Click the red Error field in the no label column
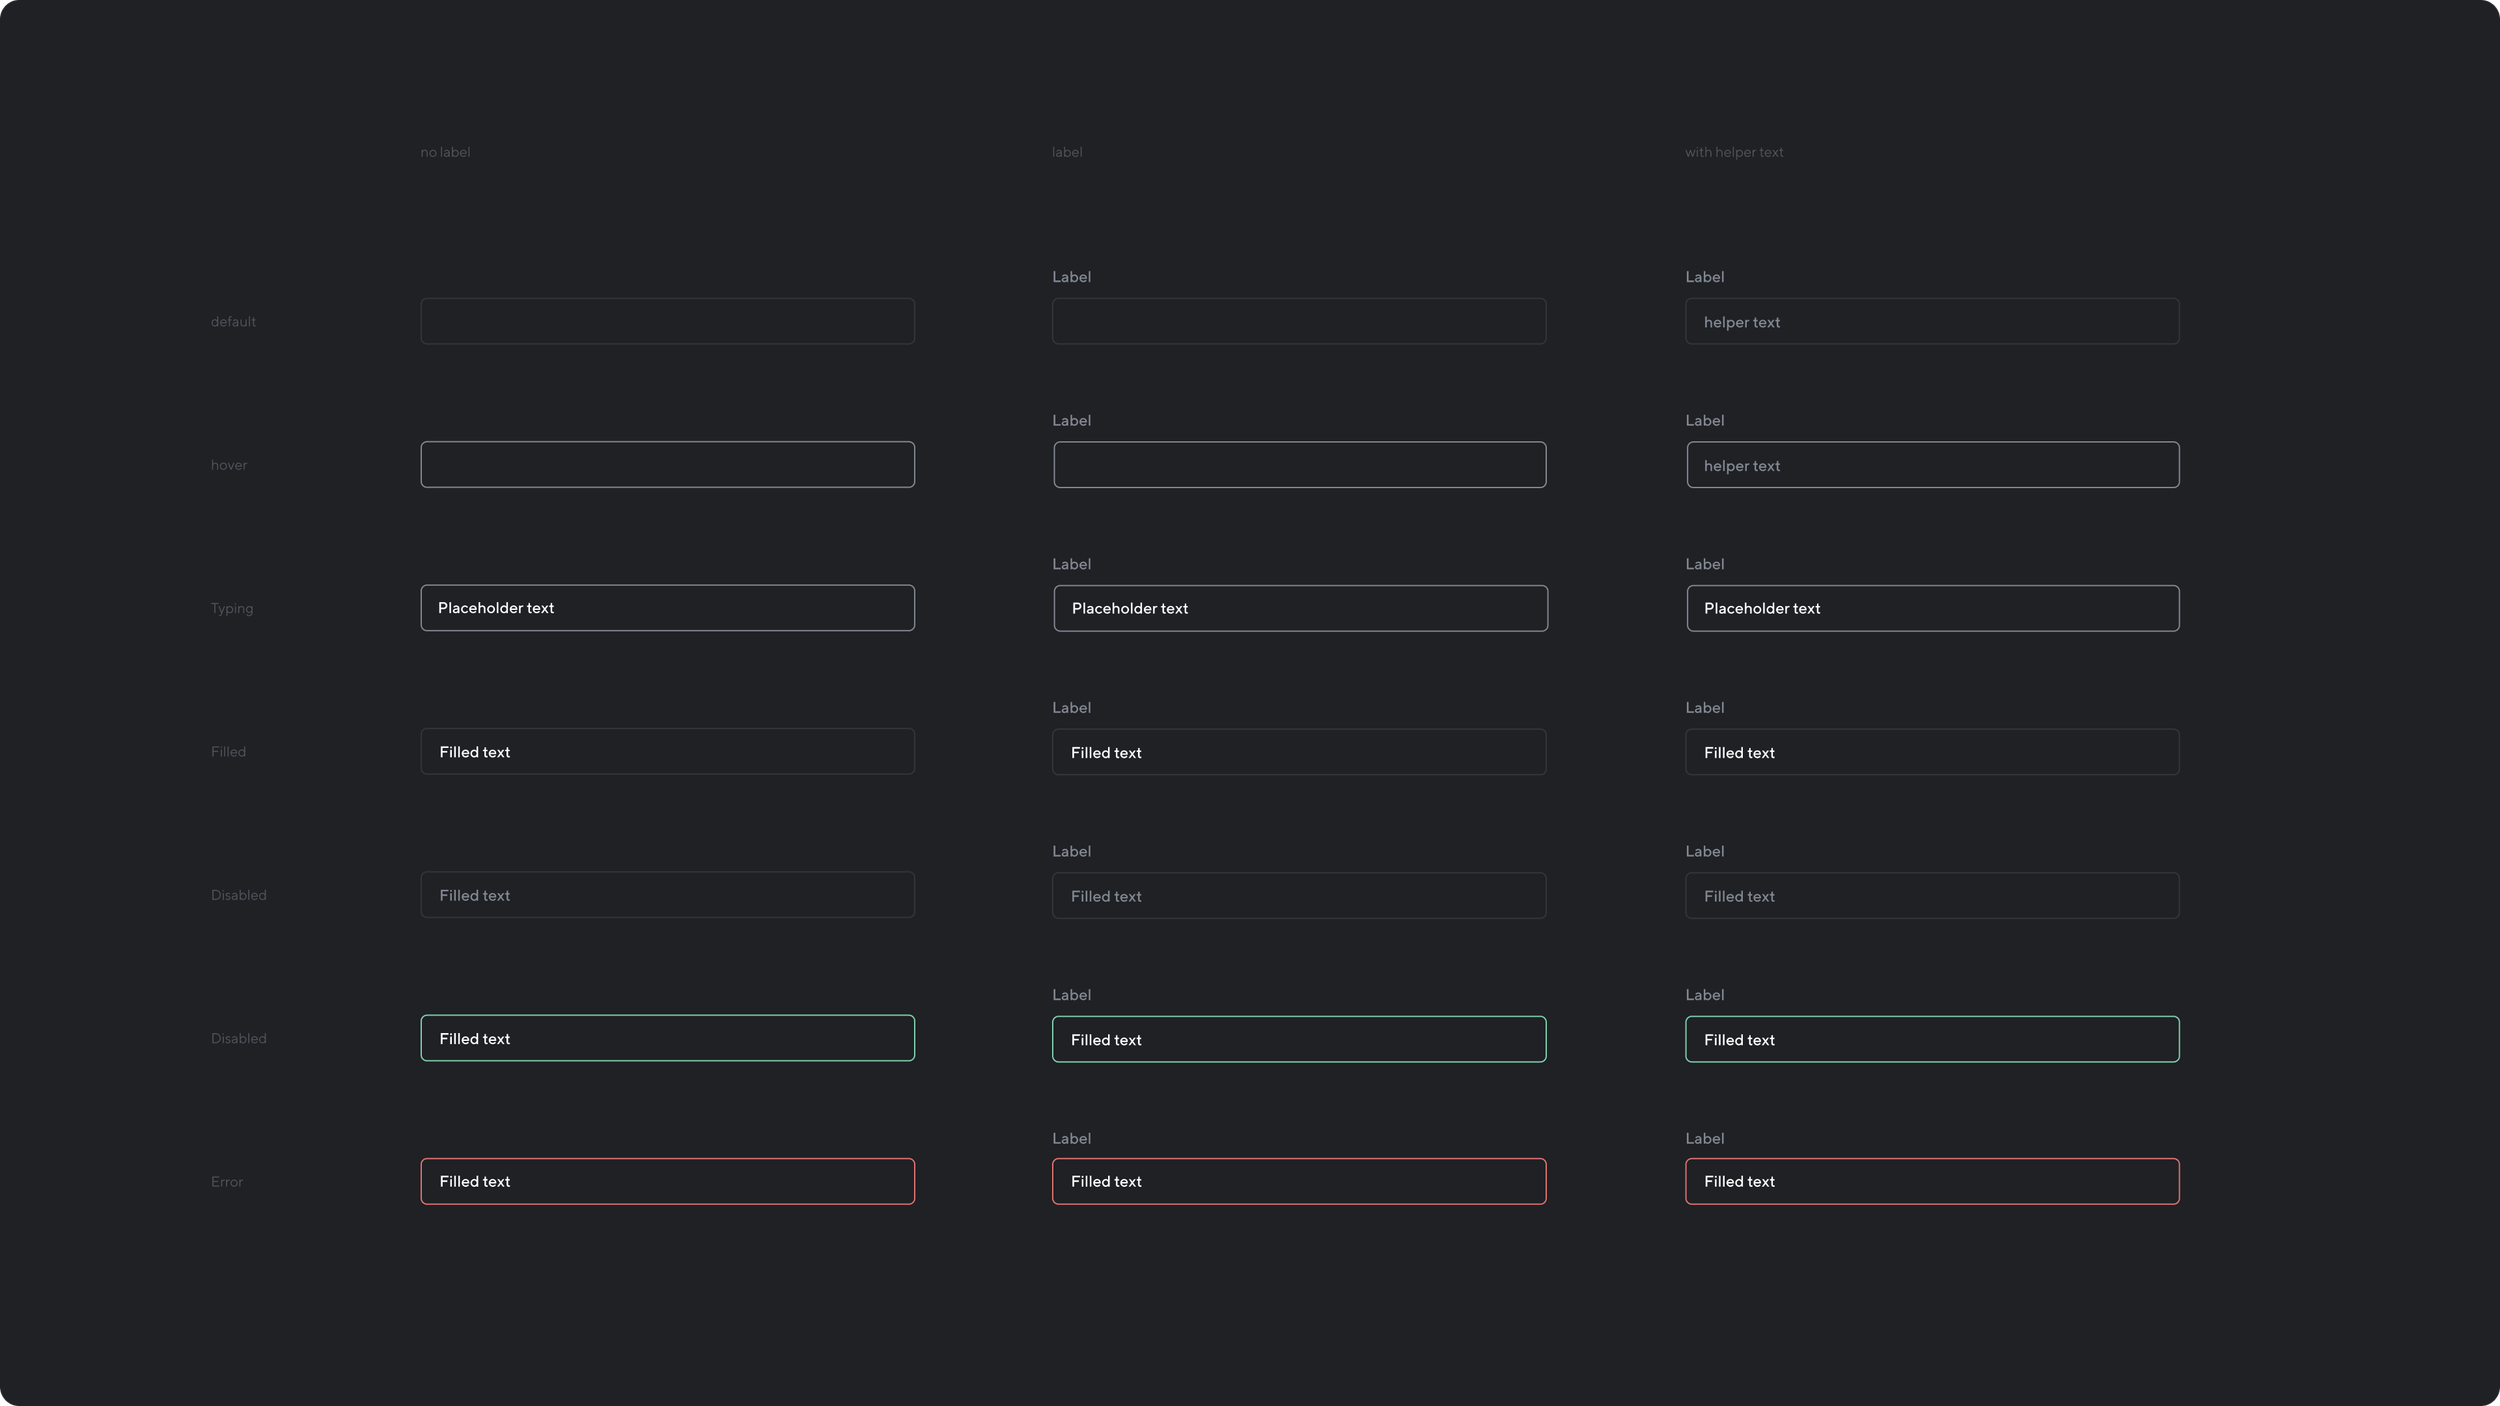The image size is (2500, 1406). 667,1181
